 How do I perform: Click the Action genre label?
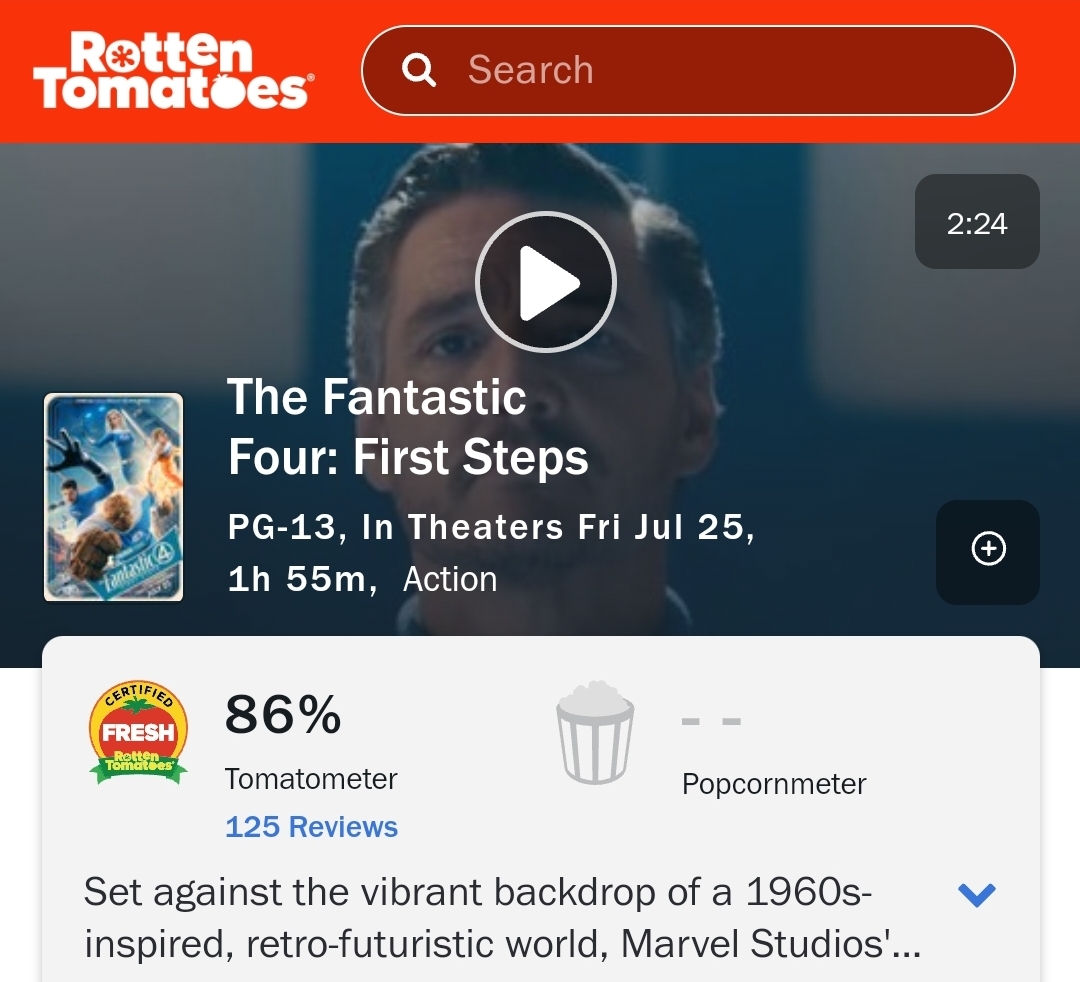[x=449, y=580]
